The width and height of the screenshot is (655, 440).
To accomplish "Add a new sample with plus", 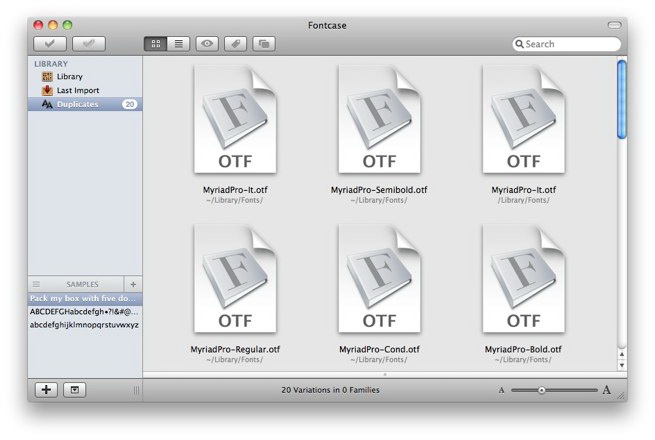I will 133,284.
